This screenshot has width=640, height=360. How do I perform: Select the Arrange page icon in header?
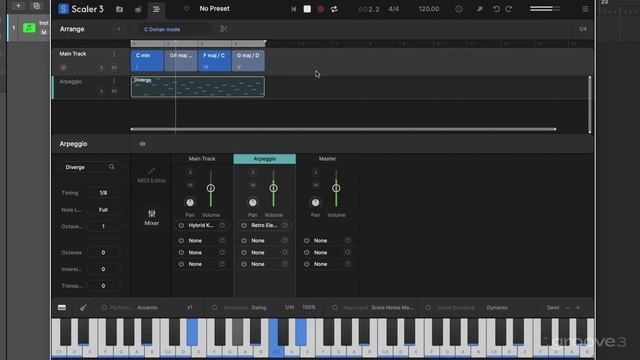tap(156, 9)
